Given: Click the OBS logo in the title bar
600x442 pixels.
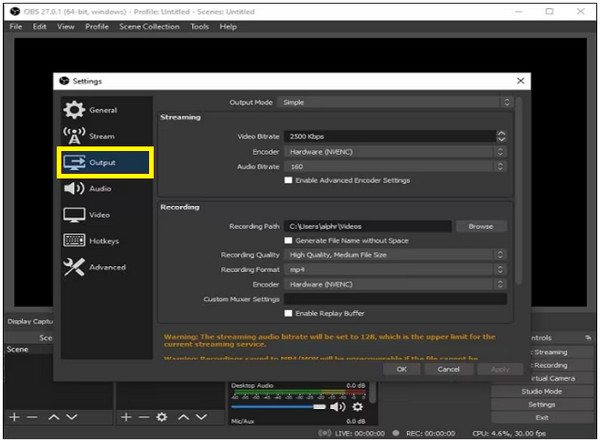Looking at the screenshot, I should coord(15,11).
